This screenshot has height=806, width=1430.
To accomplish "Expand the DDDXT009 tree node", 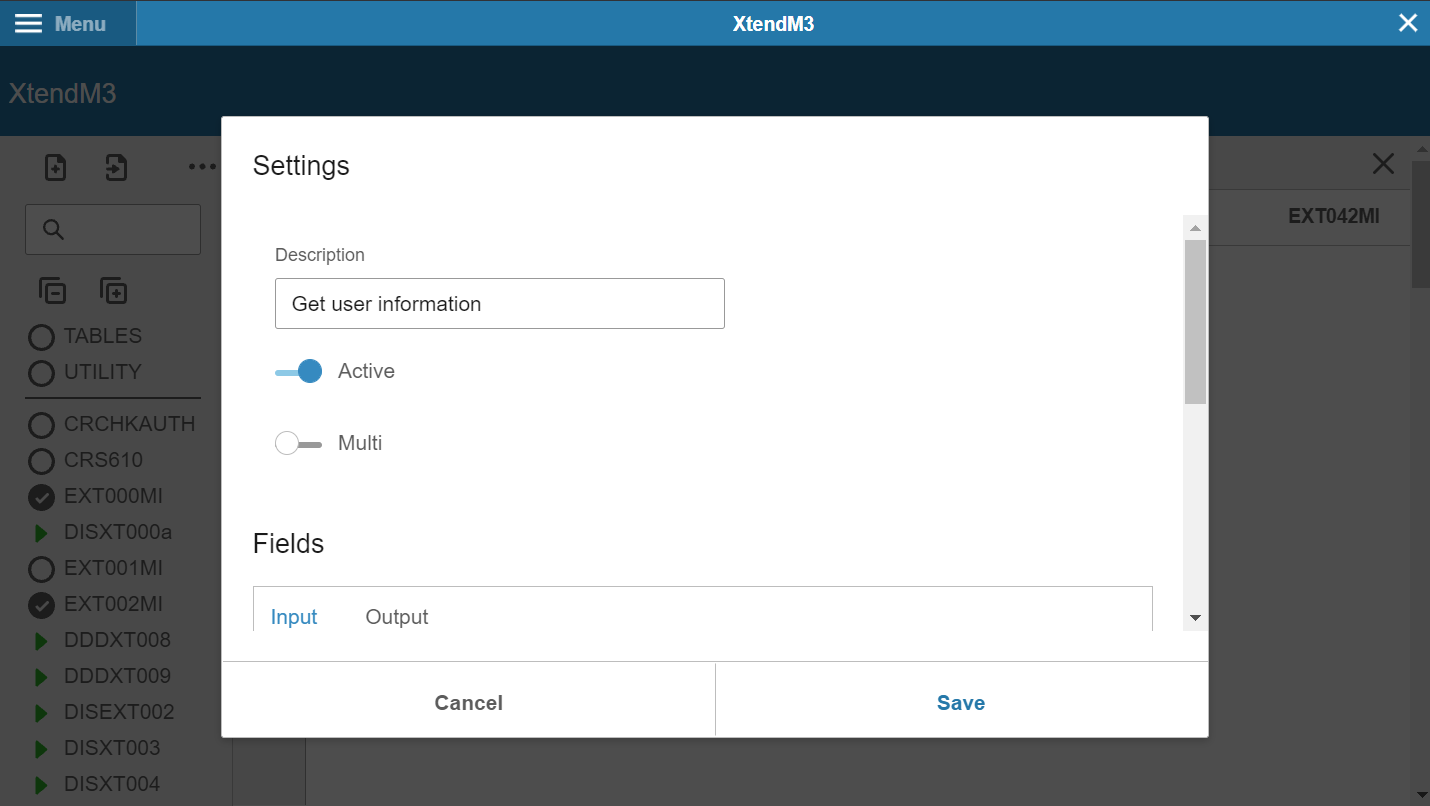I will (x=41, y=677).
